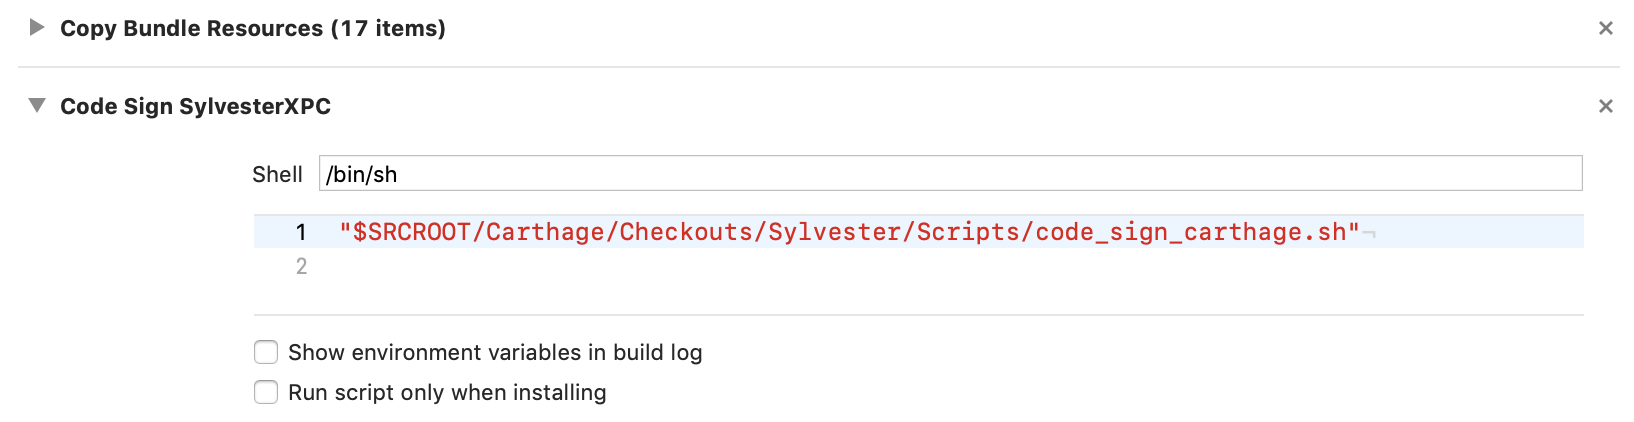Click the Show environment variables label text
1634x422 pixels.
tap(495, 352)
